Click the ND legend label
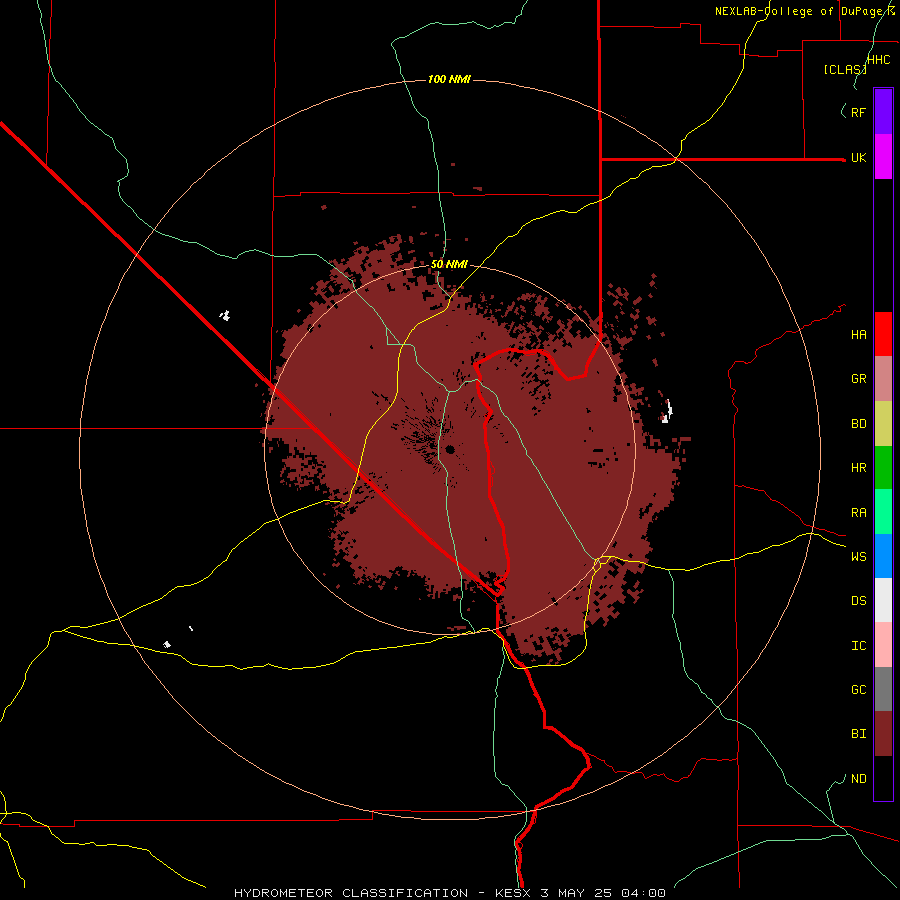This screenshot has height=900, width=900. pos(858,779)
